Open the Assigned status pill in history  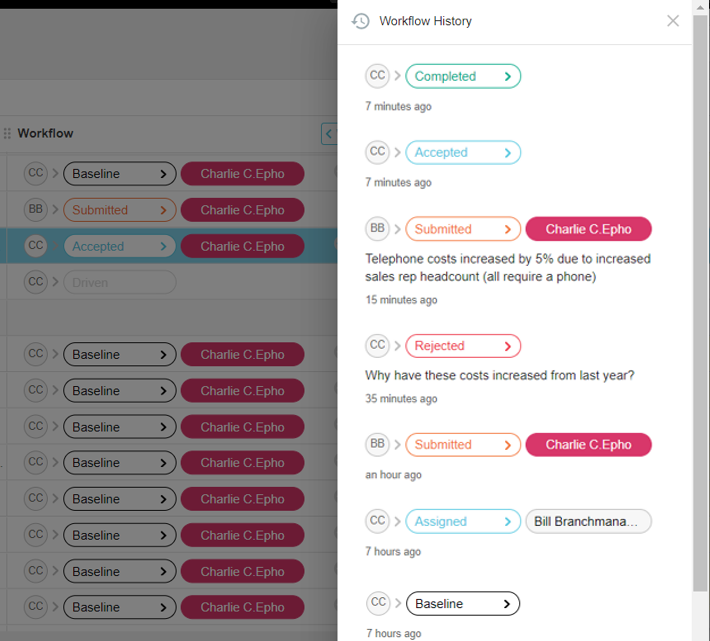[462, 521]
